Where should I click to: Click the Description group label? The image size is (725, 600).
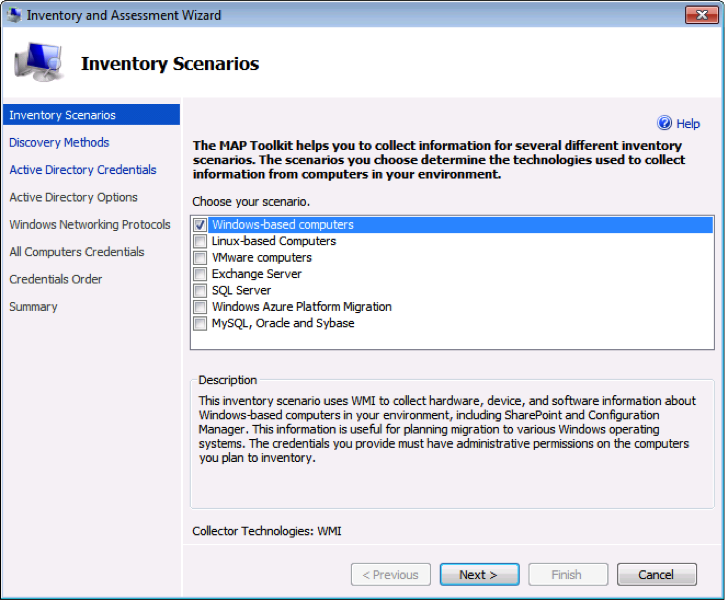(227, 380)
